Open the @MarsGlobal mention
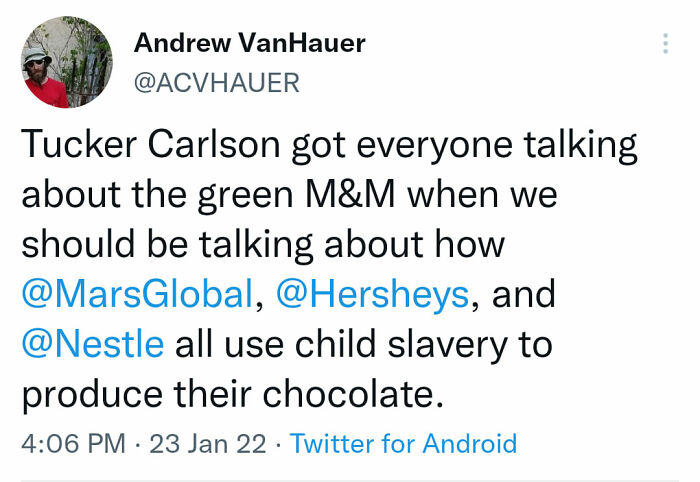700x482 pixels. click(137, 294)
